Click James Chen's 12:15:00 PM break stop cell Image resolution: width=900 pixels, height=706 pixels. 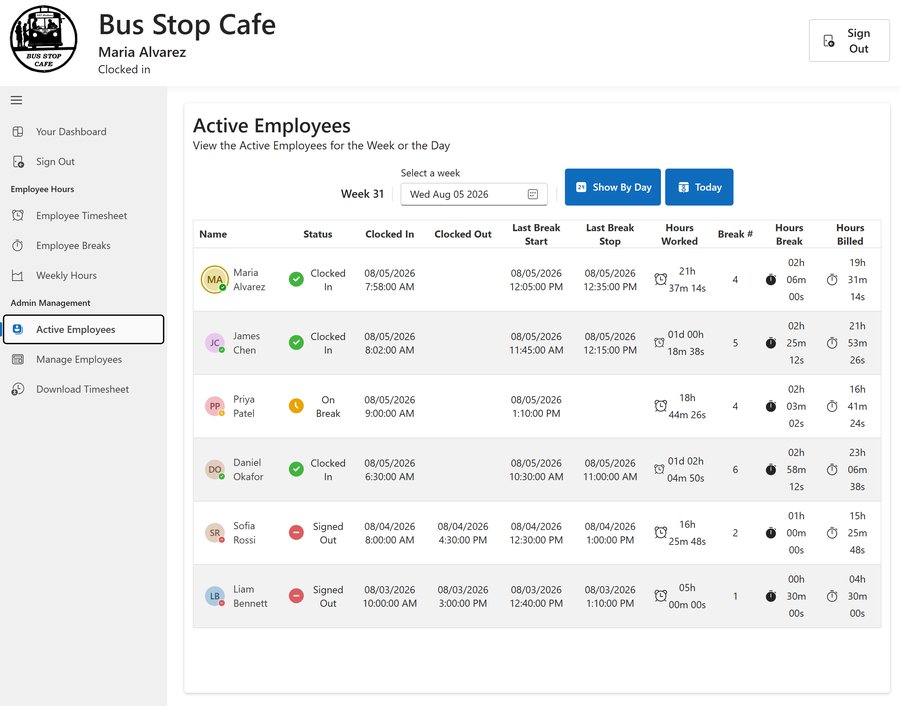click(x=610, y=343)
